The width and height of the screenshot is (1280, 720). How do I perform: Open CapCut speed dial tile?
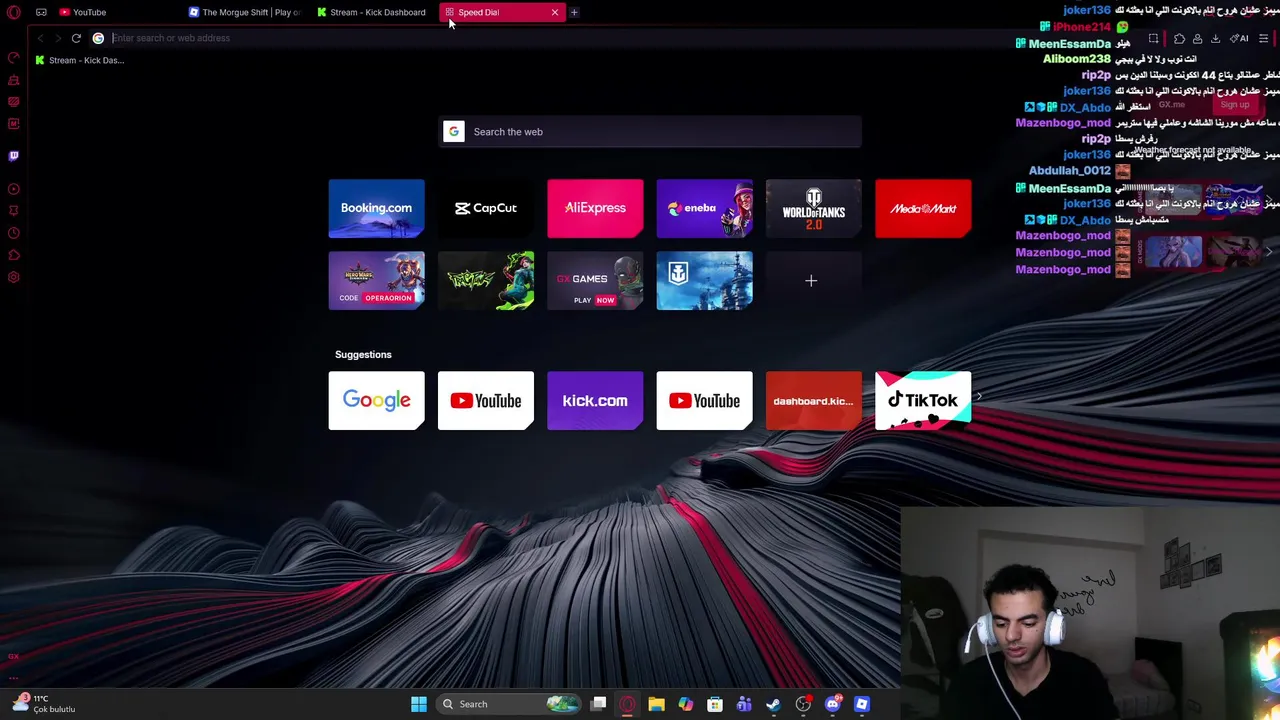(486, 208)
